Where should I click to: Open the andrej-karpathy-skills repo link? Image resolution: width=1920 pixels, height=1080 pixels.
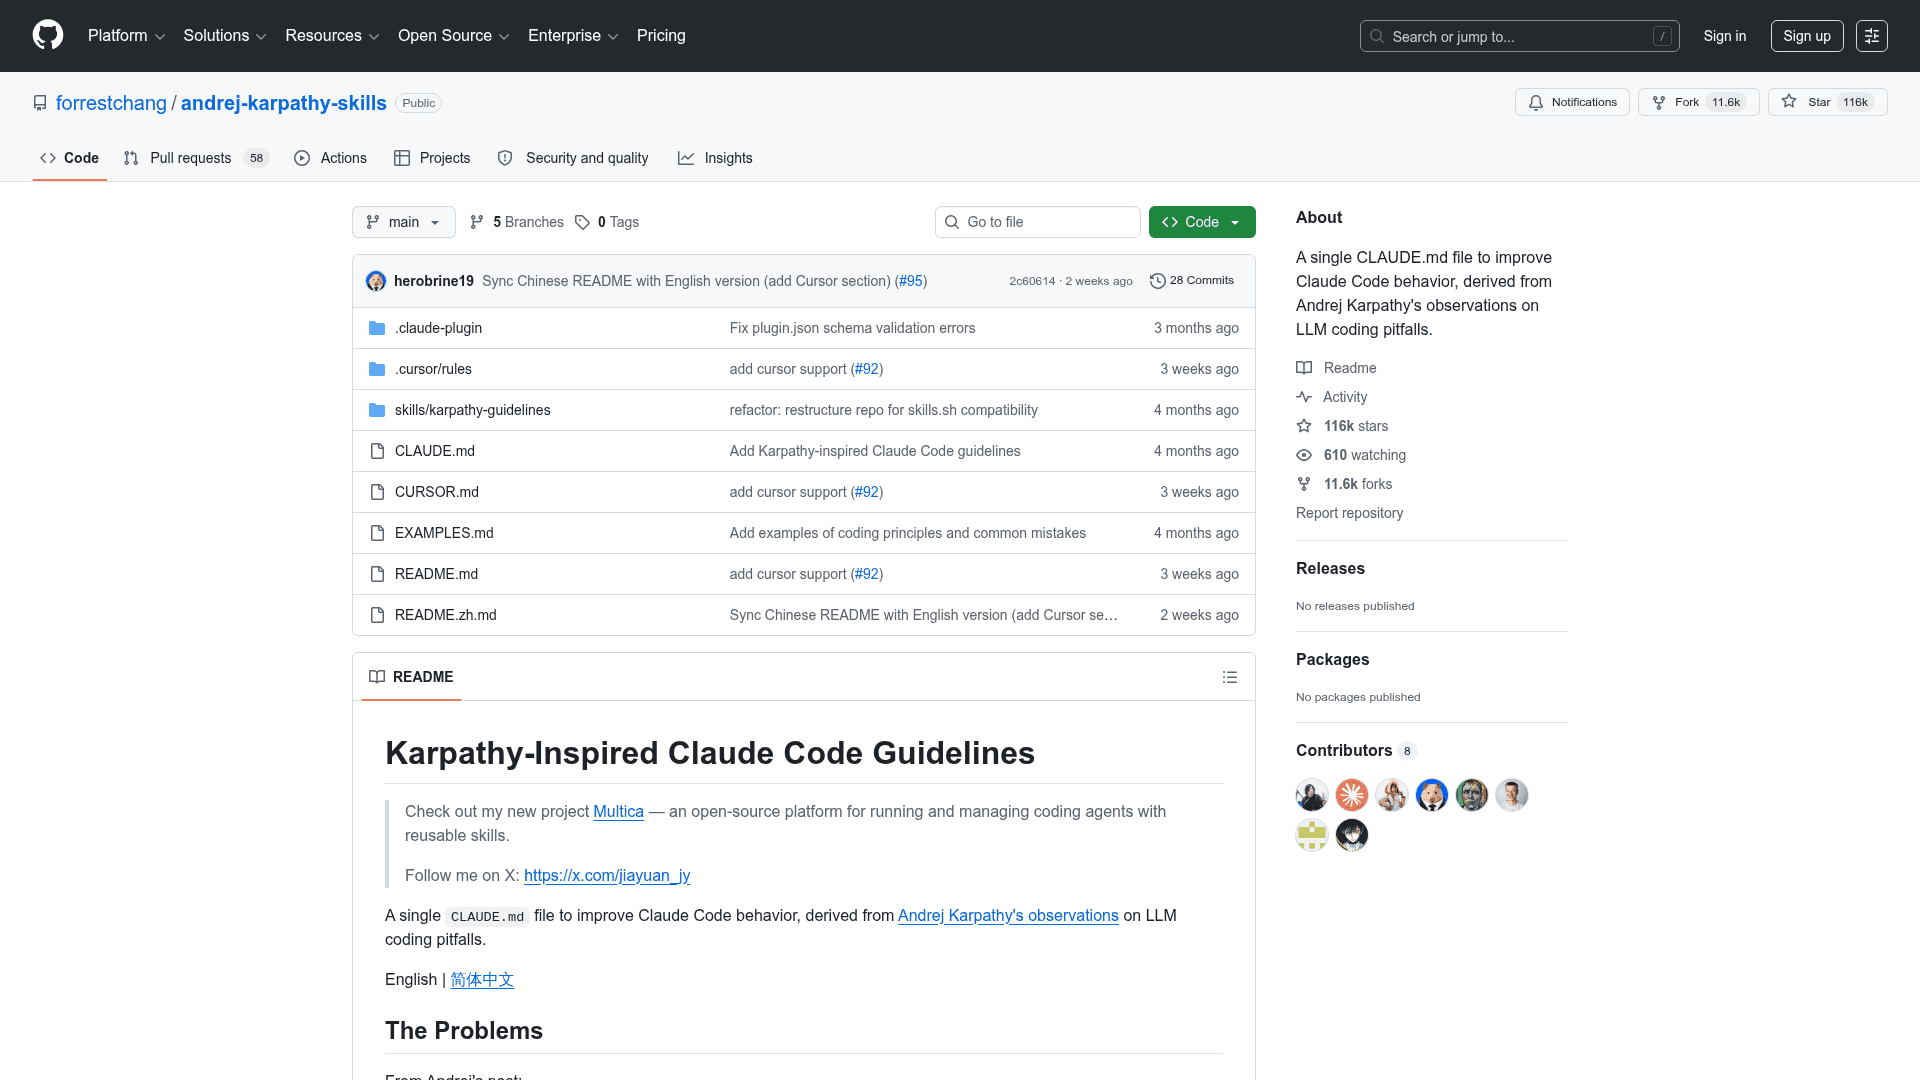point(284,103)
